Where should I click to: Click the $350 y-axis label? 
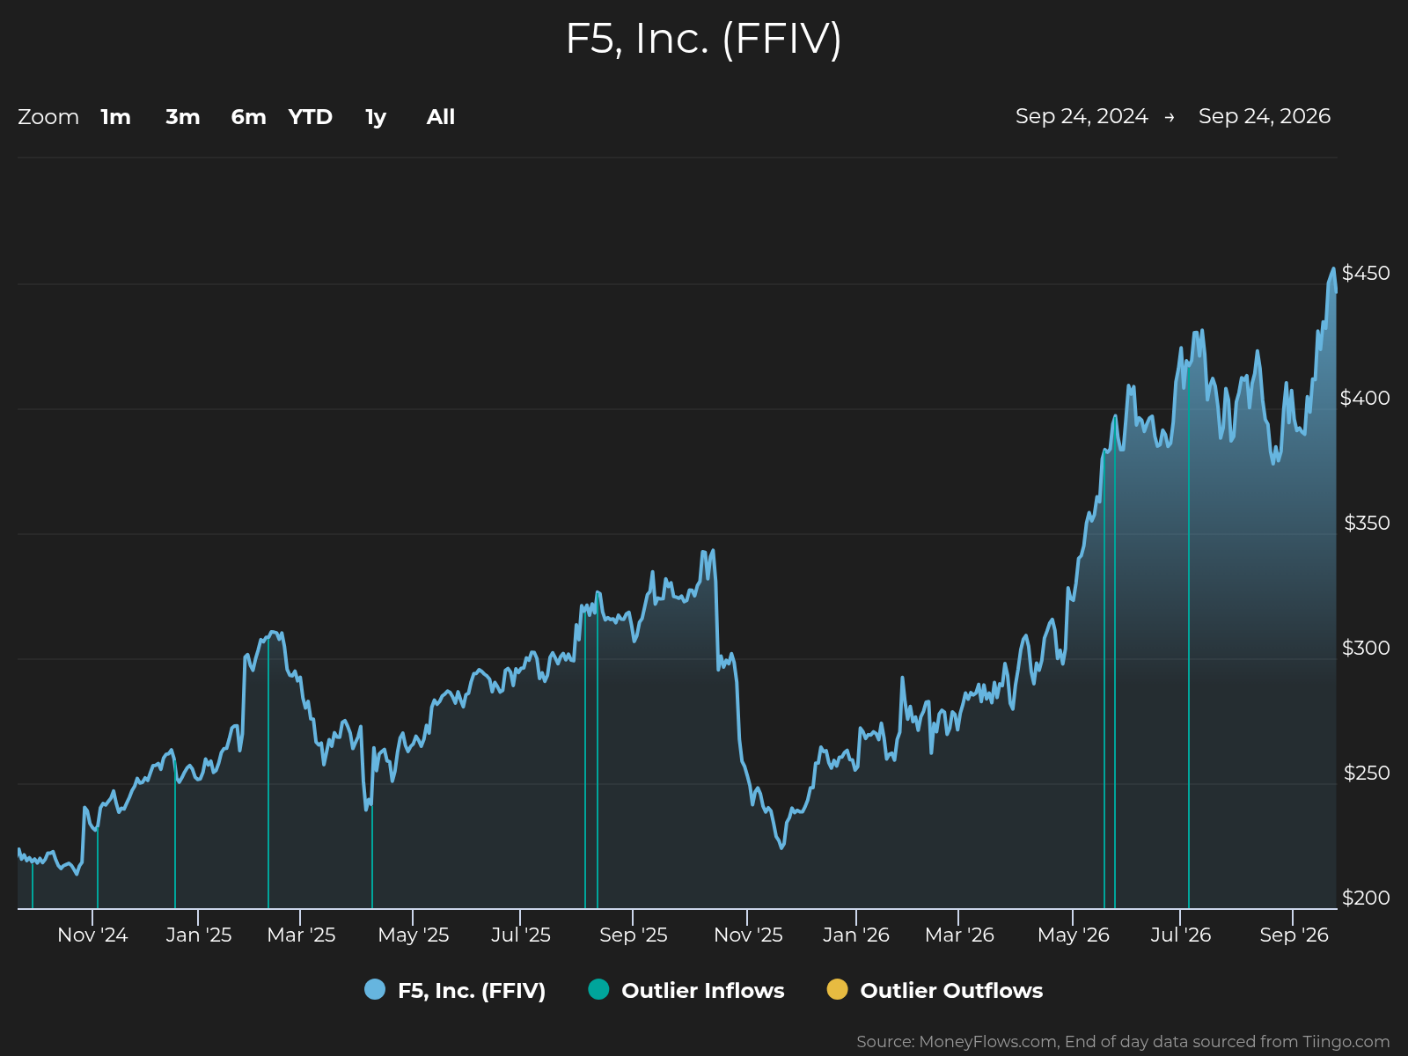(x=1367, y=523)
